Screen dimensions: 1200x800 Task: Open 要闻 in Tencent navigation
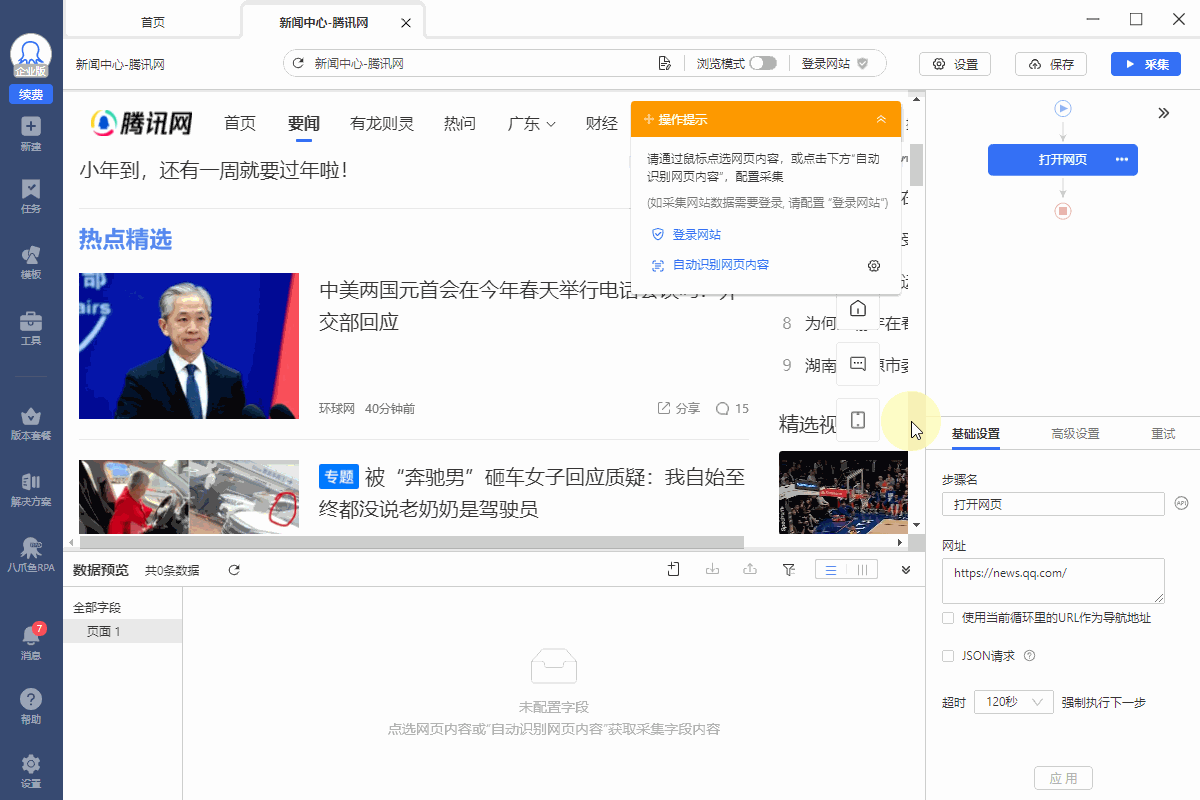pos(303,124)
